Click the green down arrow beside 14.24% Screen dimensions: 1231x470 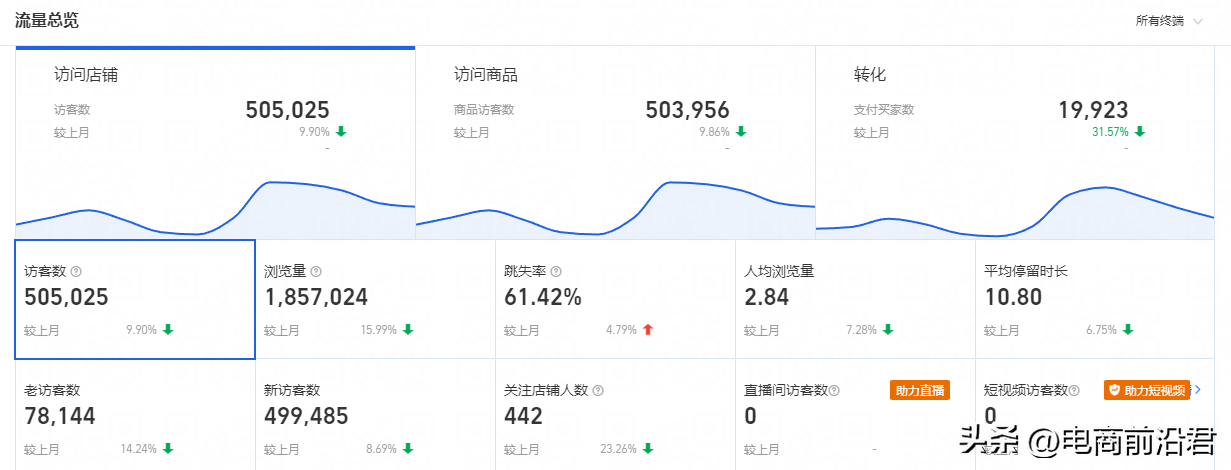click(x=168, y=448)
